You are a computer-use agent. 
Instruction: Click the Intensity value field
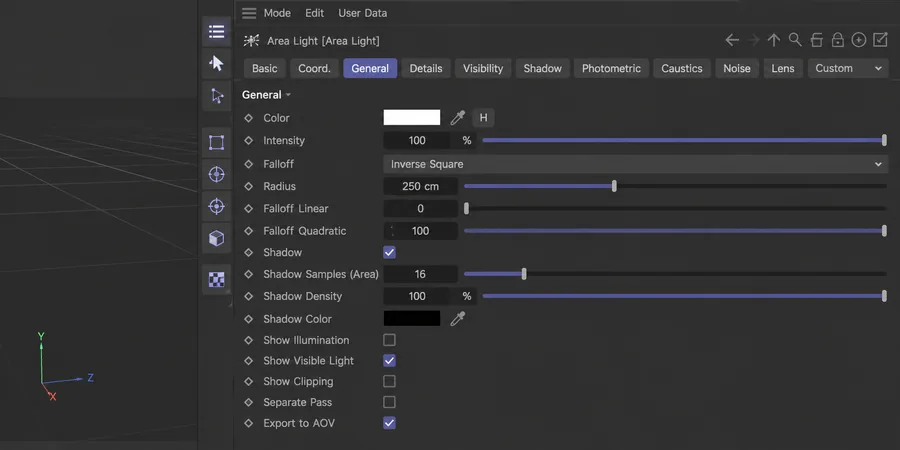tap(417, 140)
